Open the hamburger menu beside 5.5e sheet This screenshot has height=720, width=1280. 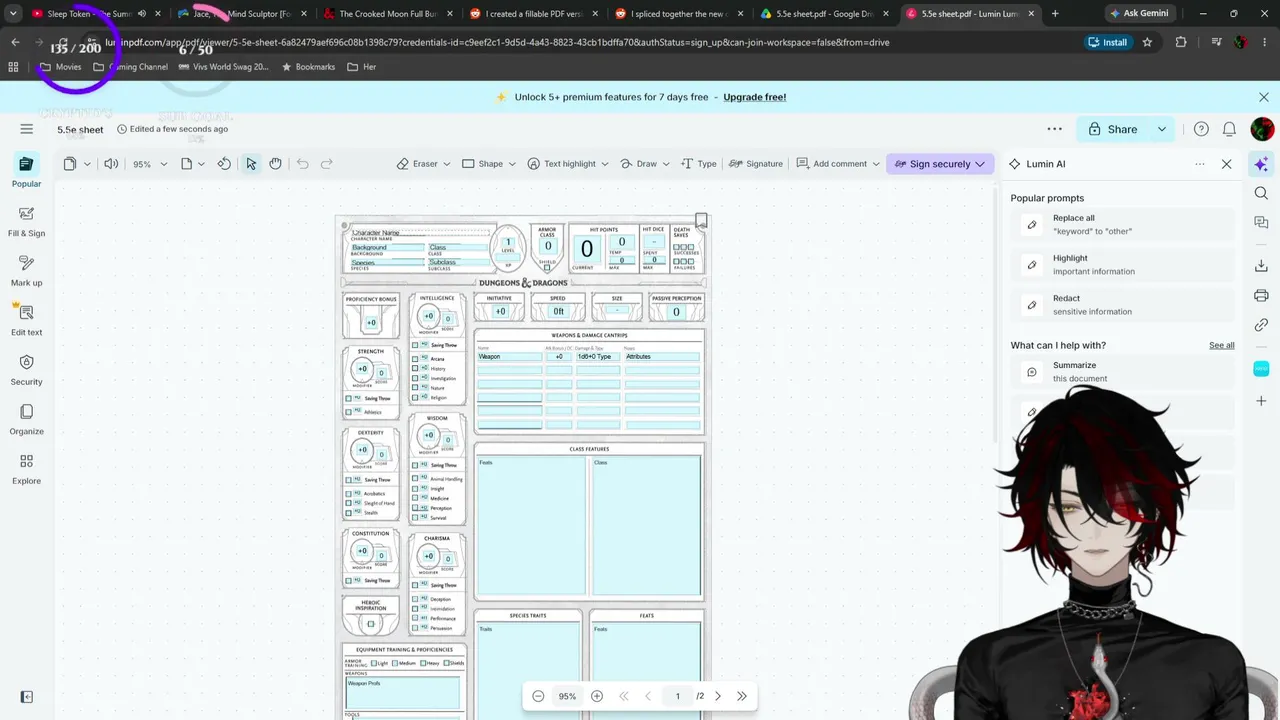[x=27, y=129]
